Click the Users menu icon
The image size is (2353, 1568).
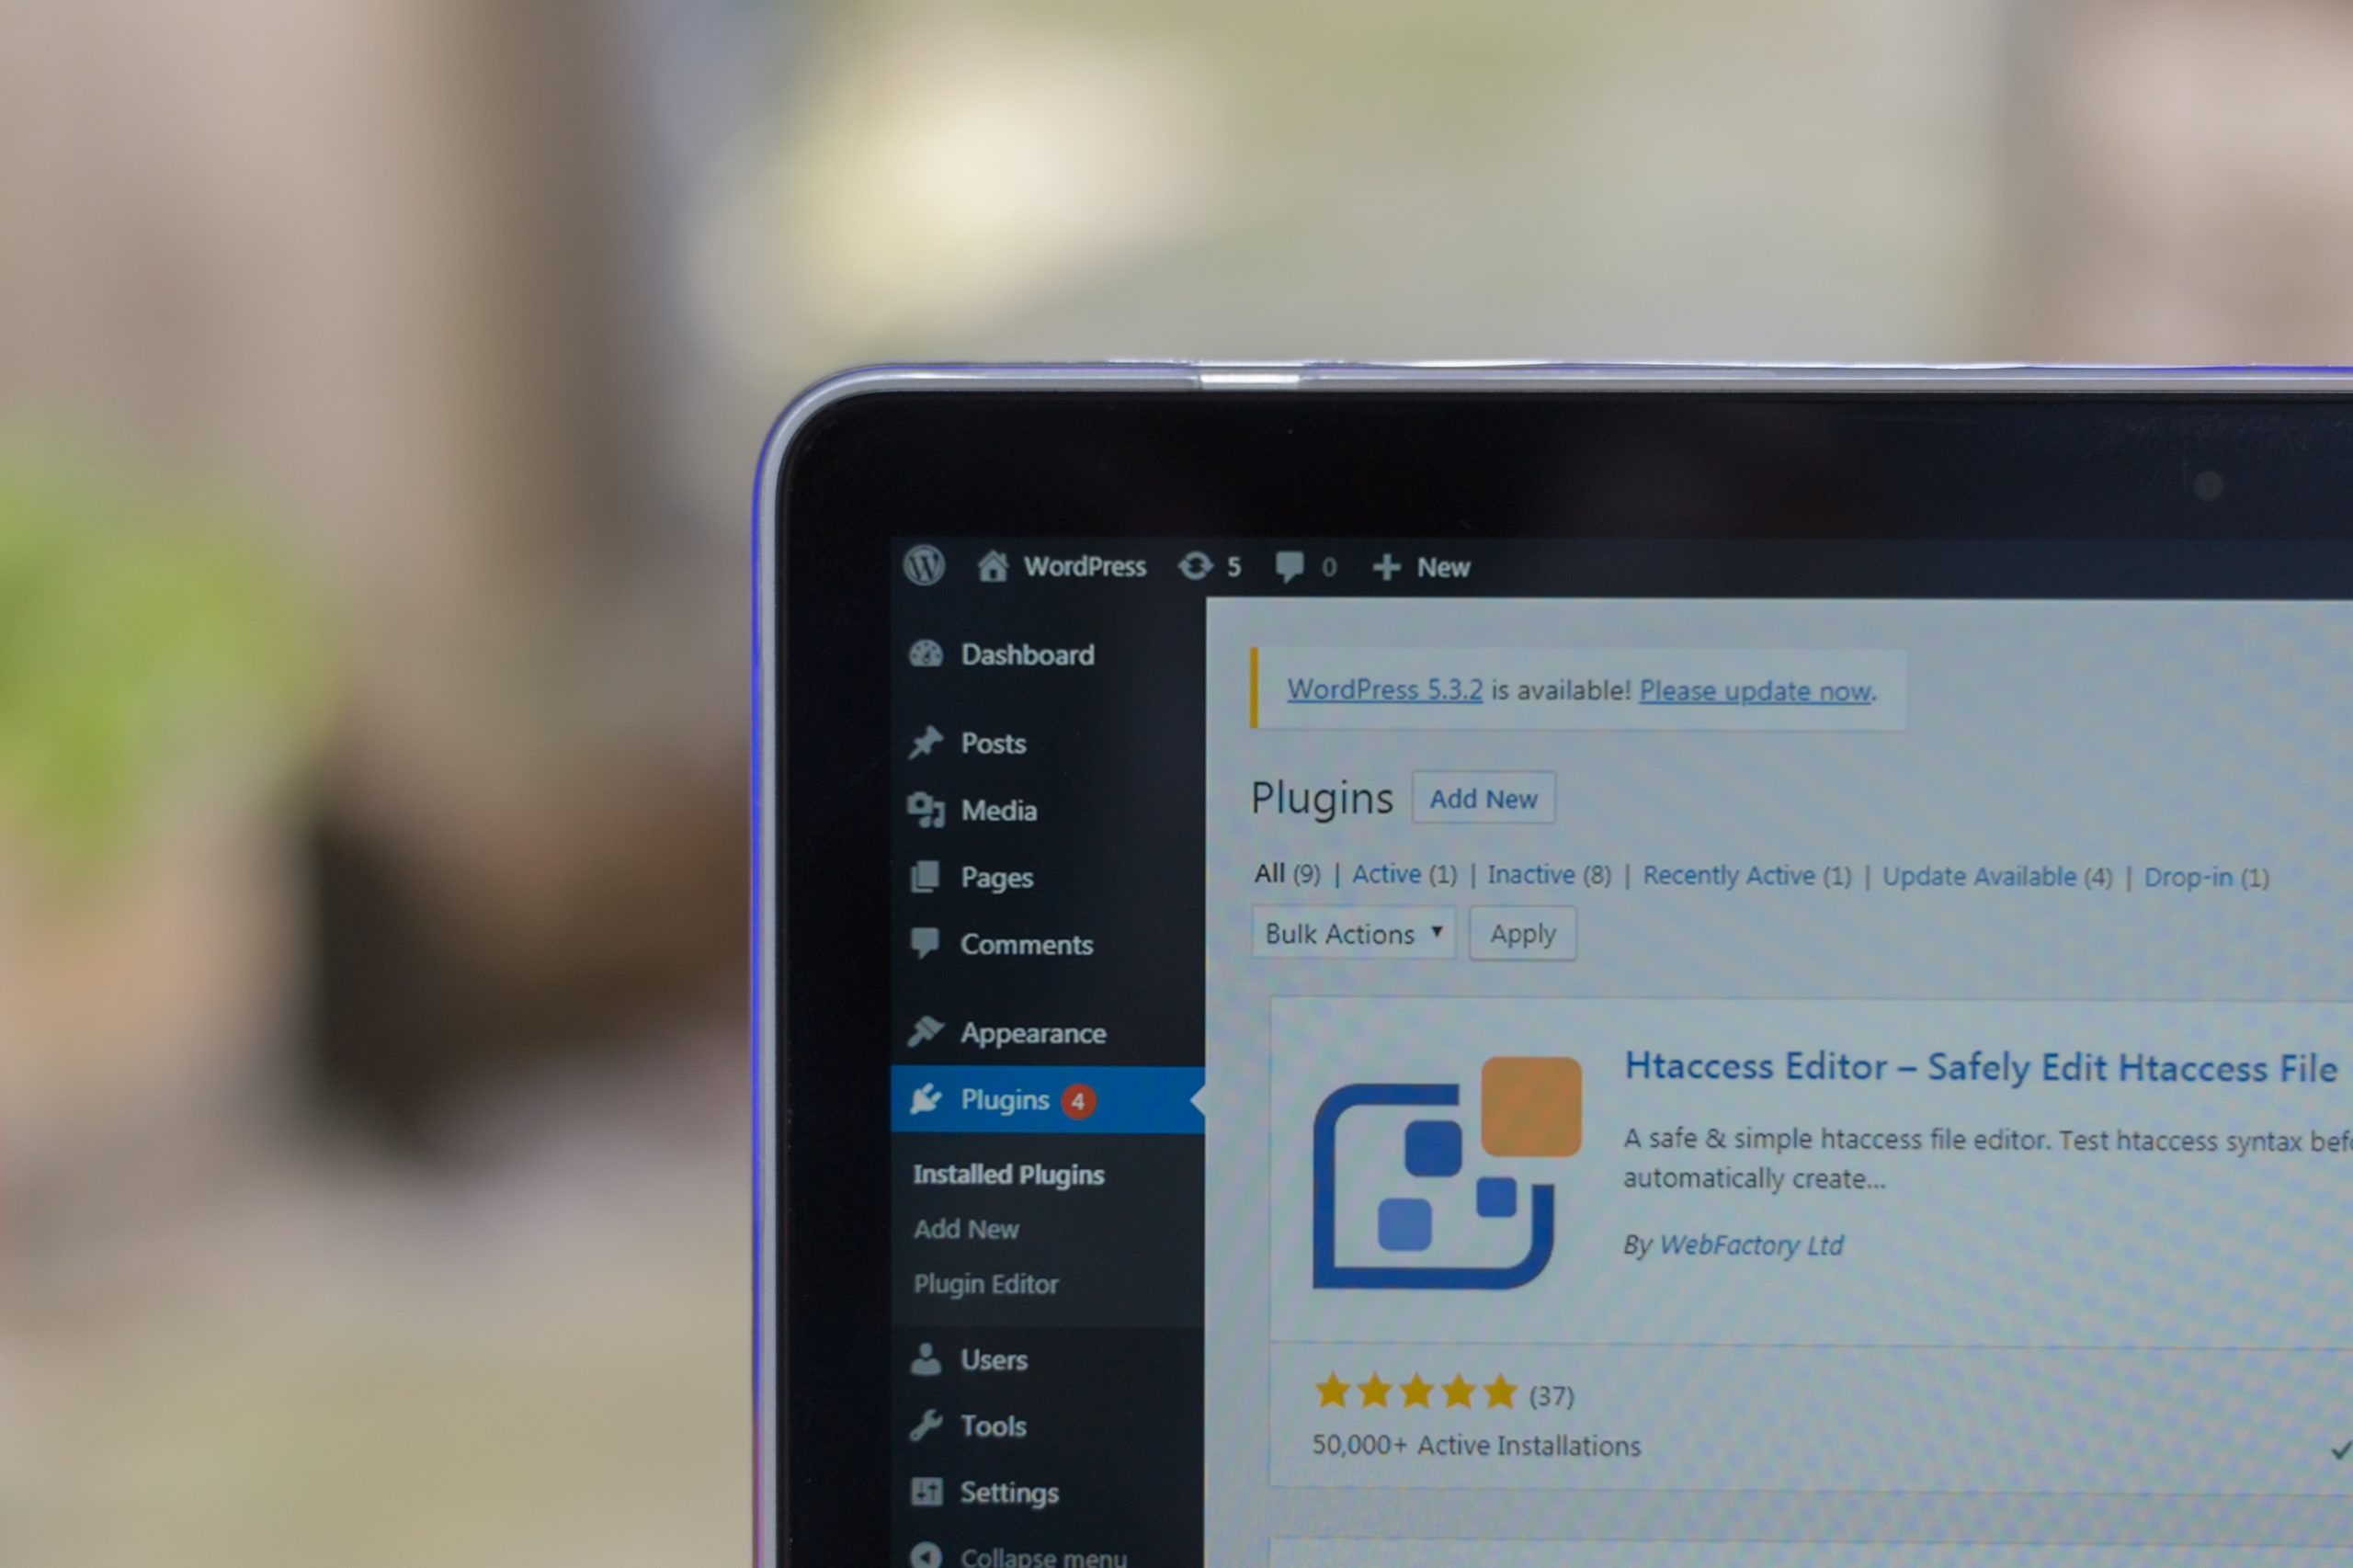coord(922,1358)
